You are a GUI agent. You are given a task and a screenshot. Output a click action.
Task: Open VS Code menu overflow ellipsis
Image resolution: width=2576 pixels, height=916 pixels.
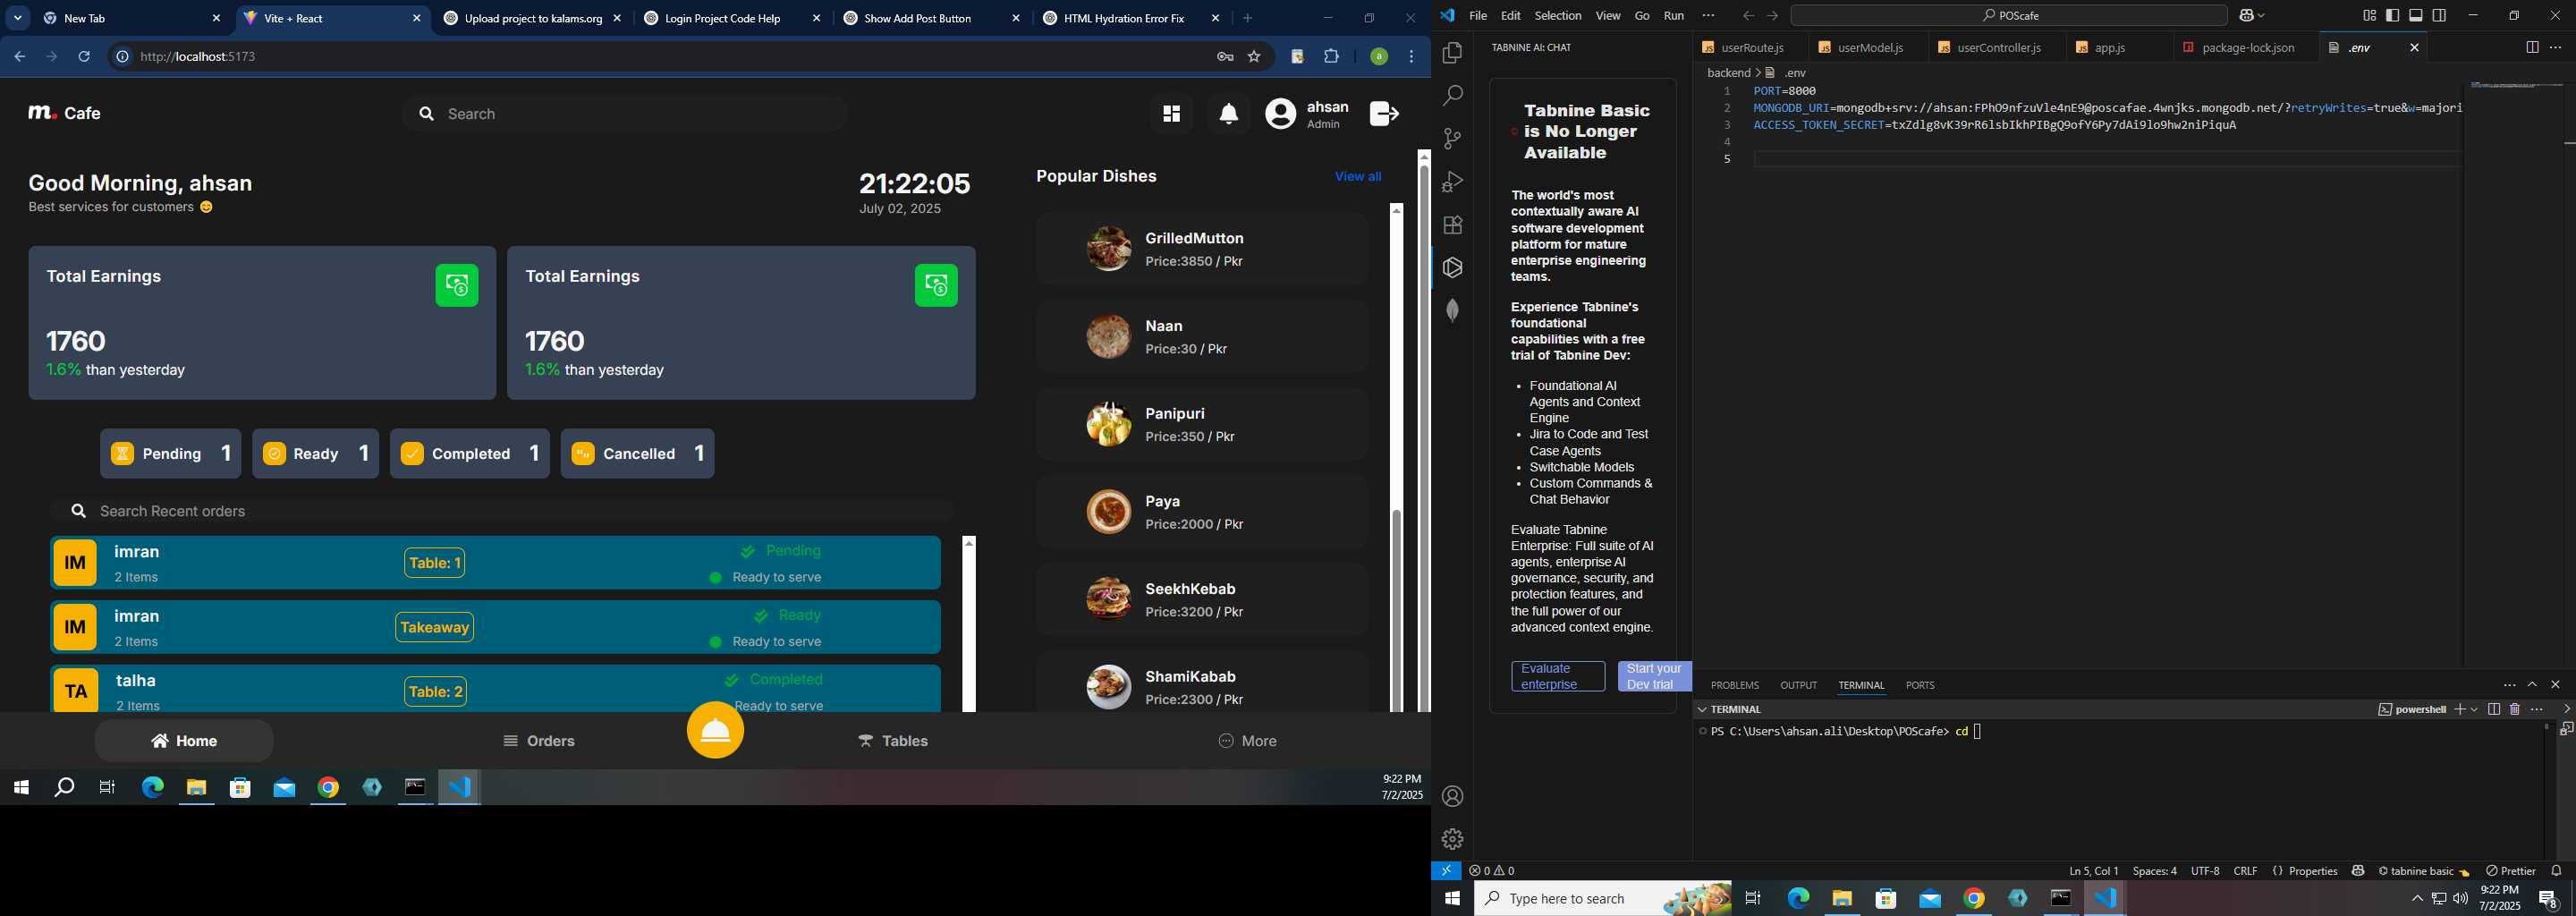click(1708, 16)
